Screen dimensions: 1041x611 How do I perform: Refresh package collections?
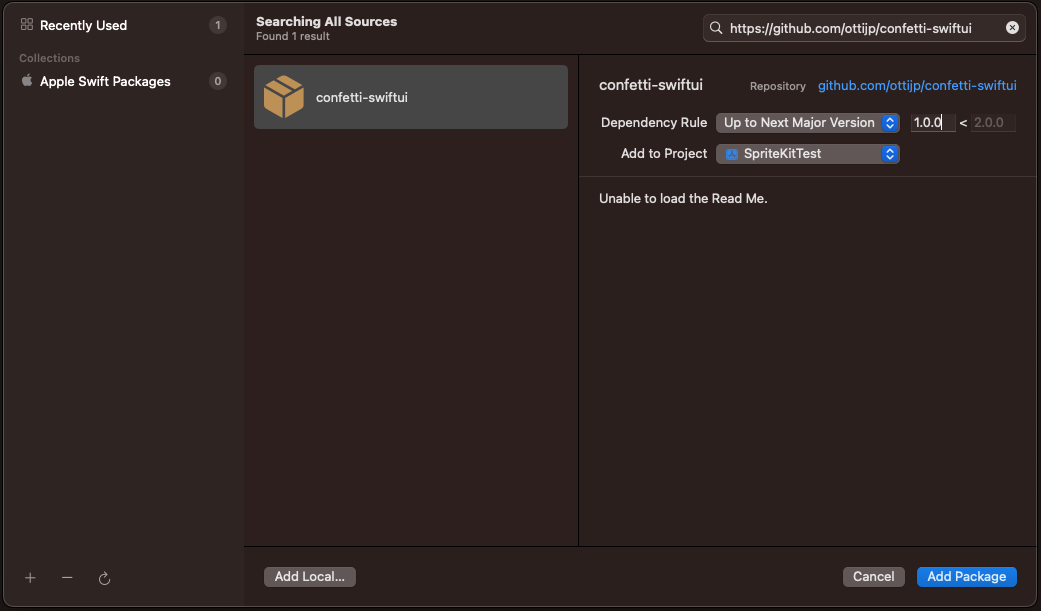[x=104, y=578]
